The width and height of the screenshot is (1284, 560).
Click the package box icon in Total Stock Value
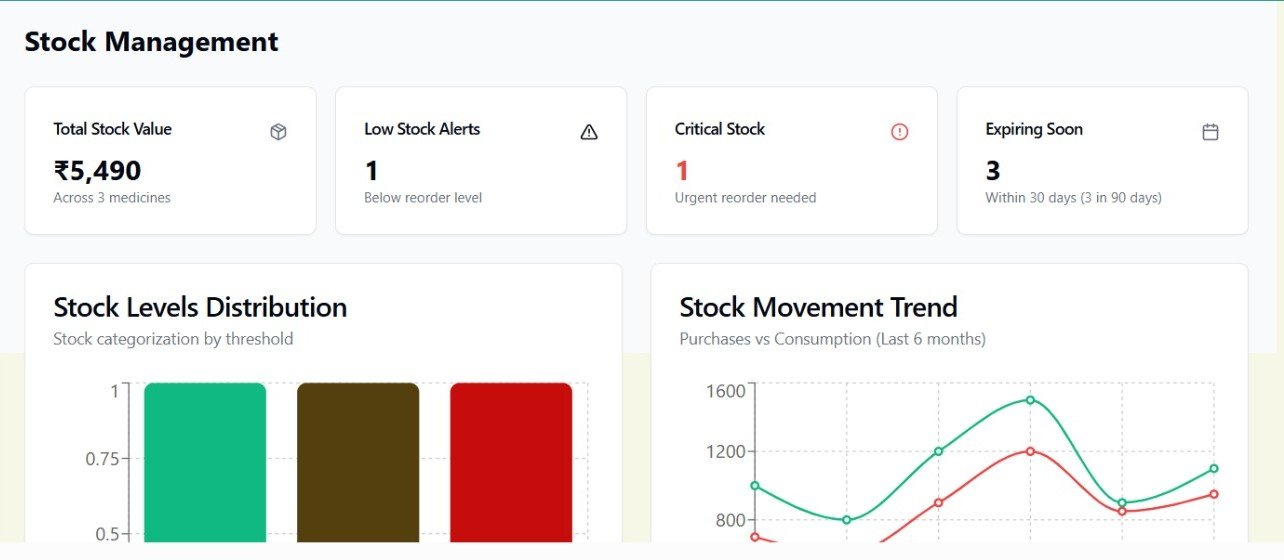click(278, 132)
